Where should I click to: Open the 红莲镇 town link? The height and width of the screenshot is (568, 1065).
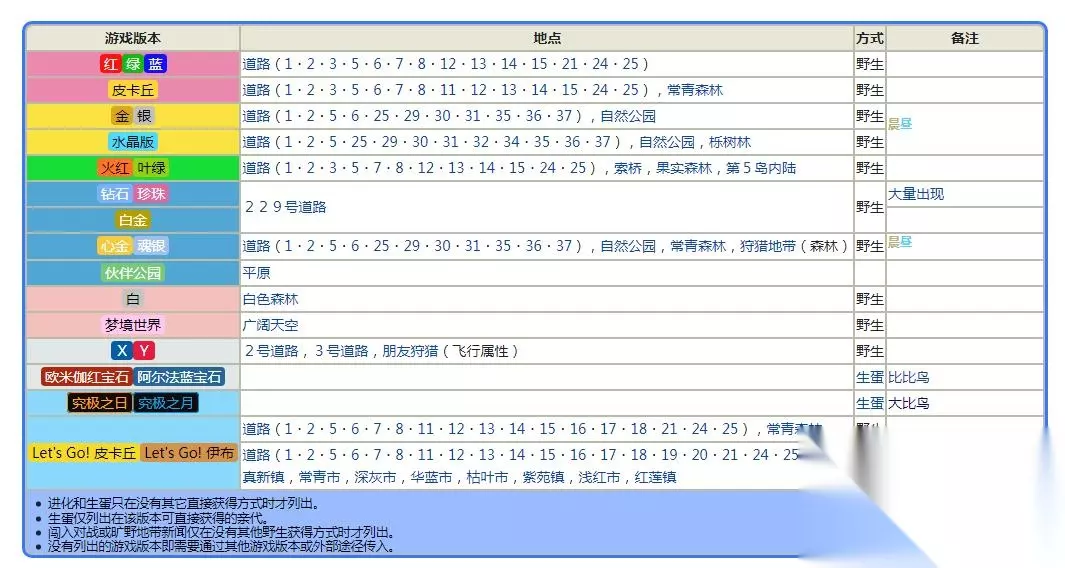click(x=655, y=477)
